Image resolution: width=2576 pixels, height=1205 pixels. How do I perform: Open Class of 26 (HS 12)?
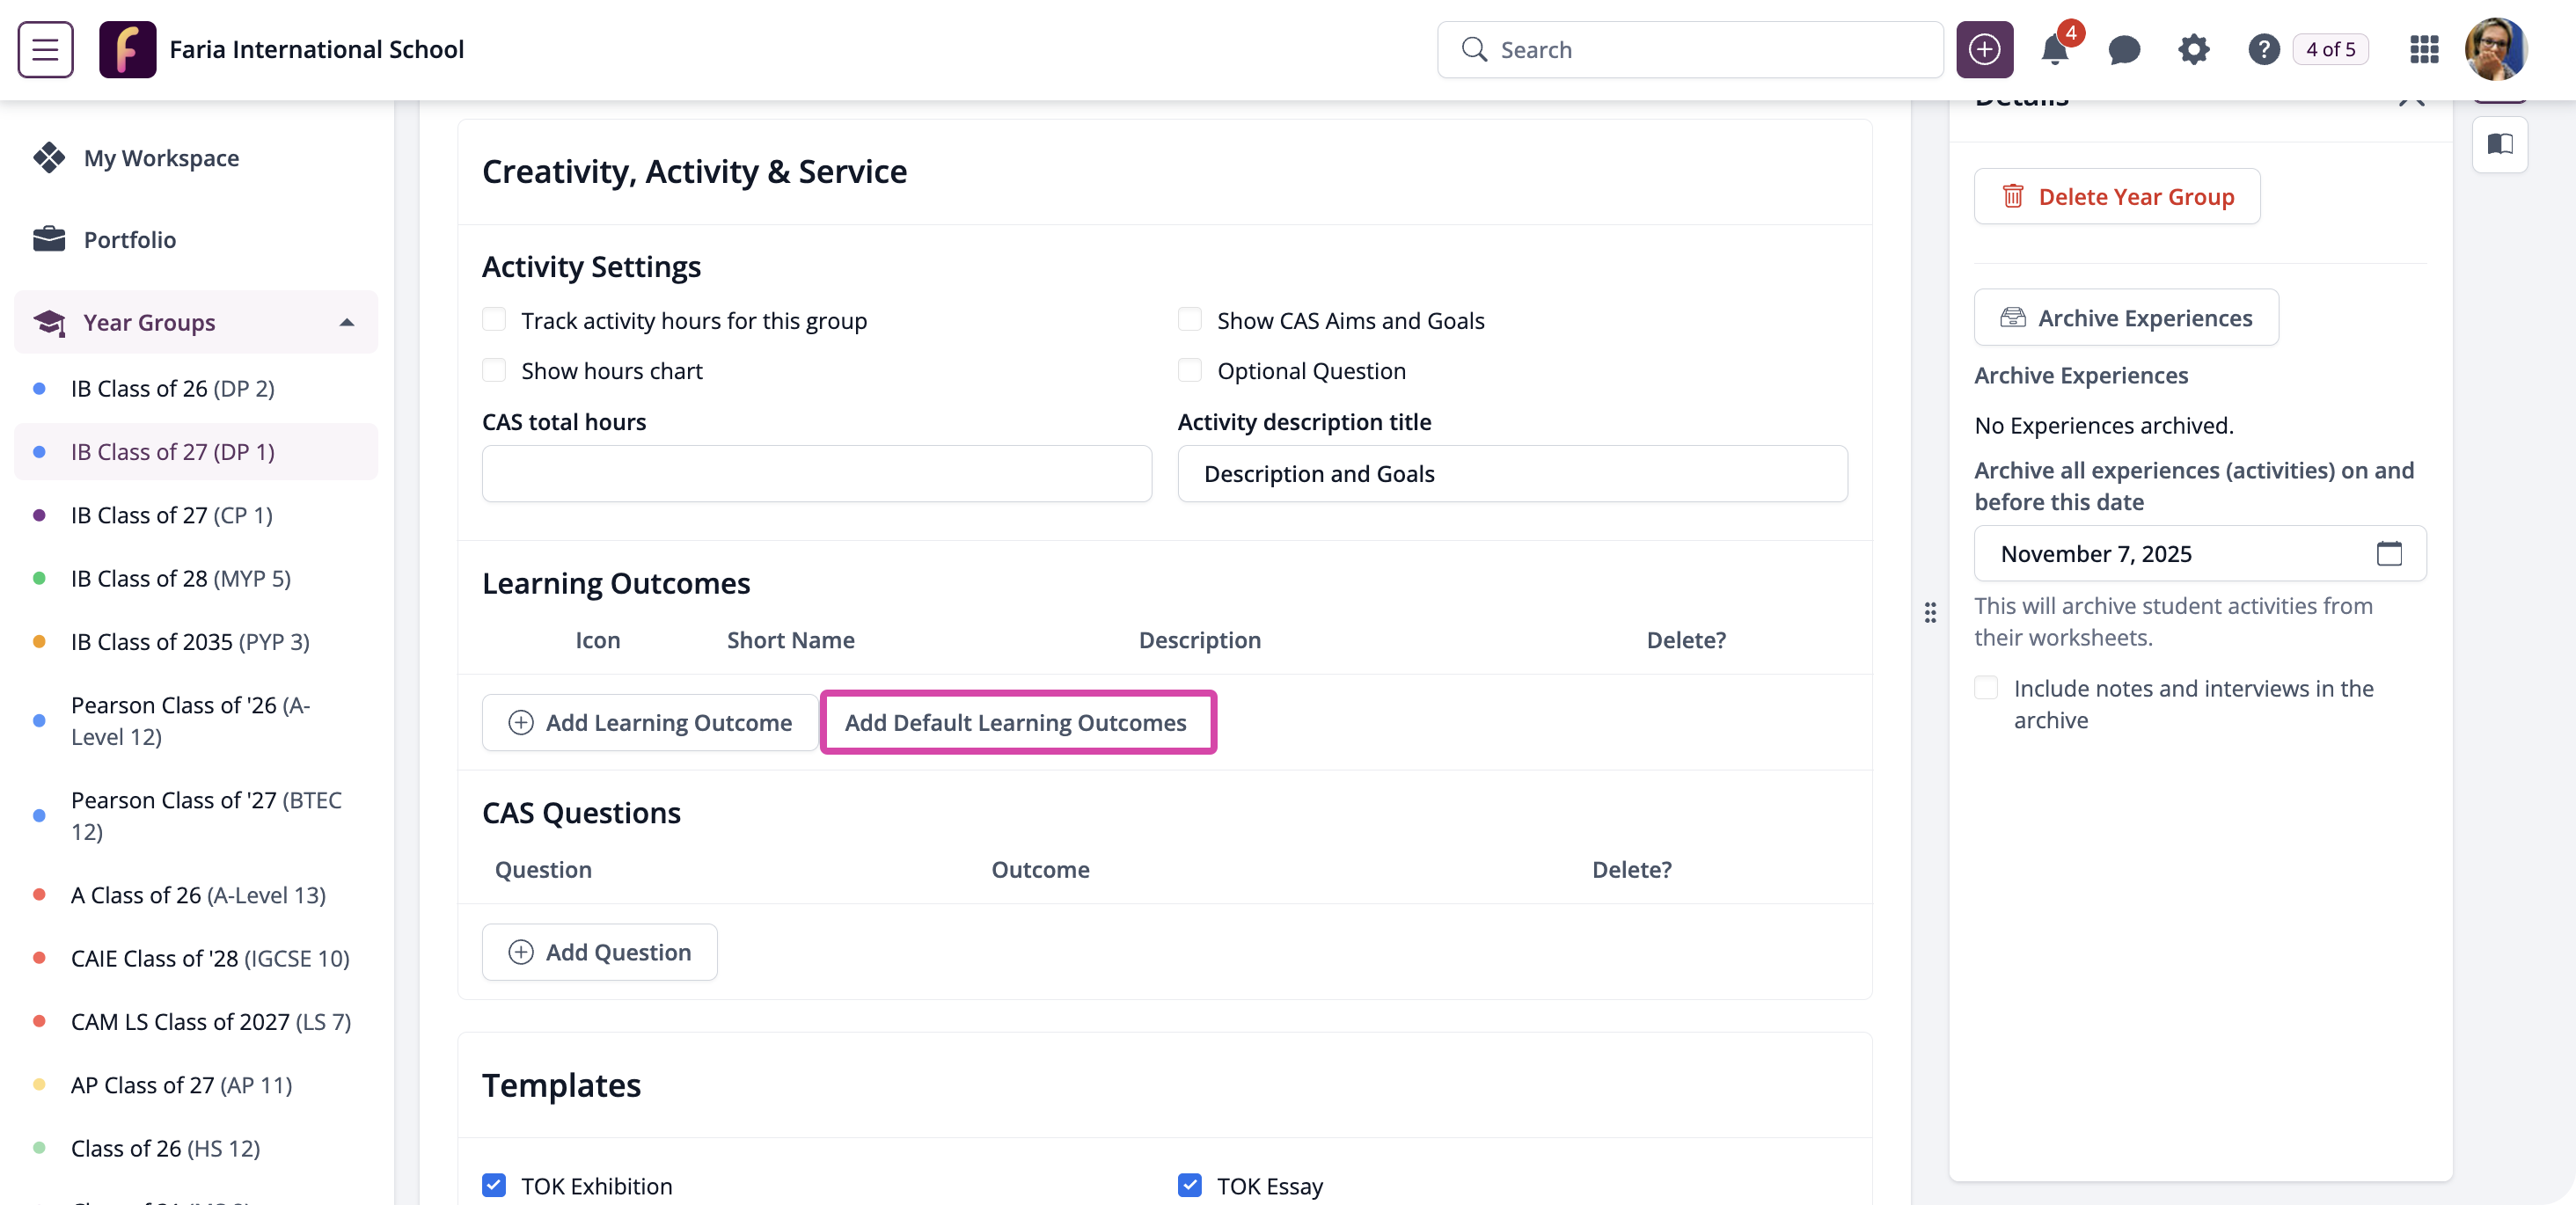196,1148
